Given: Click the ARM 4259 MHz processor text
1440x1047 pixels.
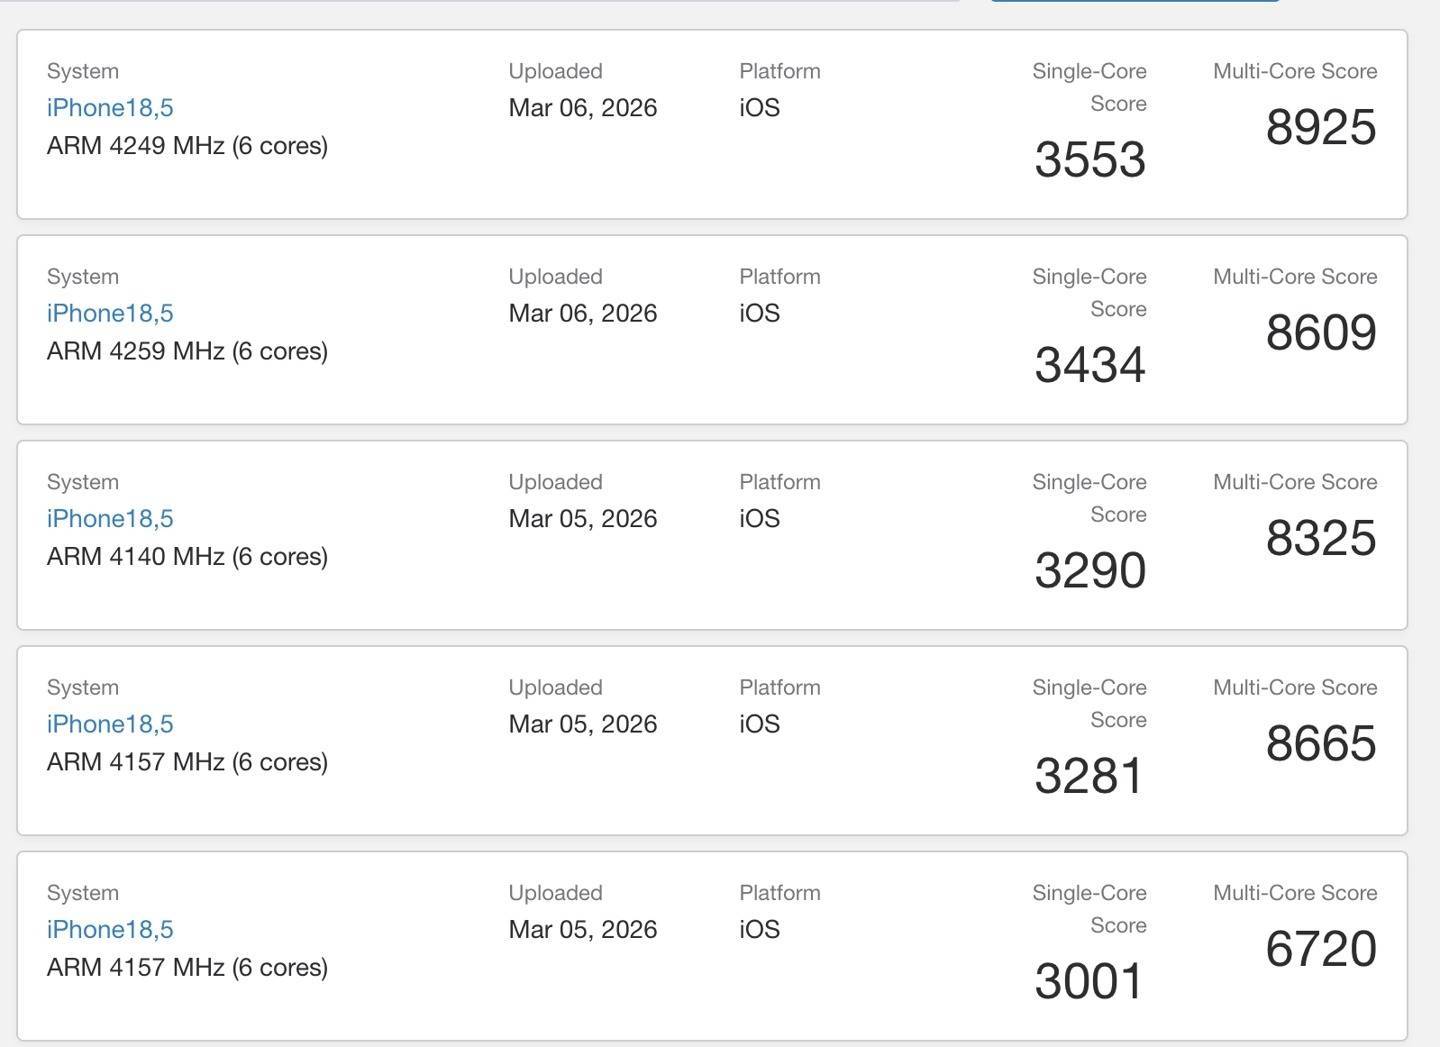Looking at the screenshot, I should (x=187, y=351).
